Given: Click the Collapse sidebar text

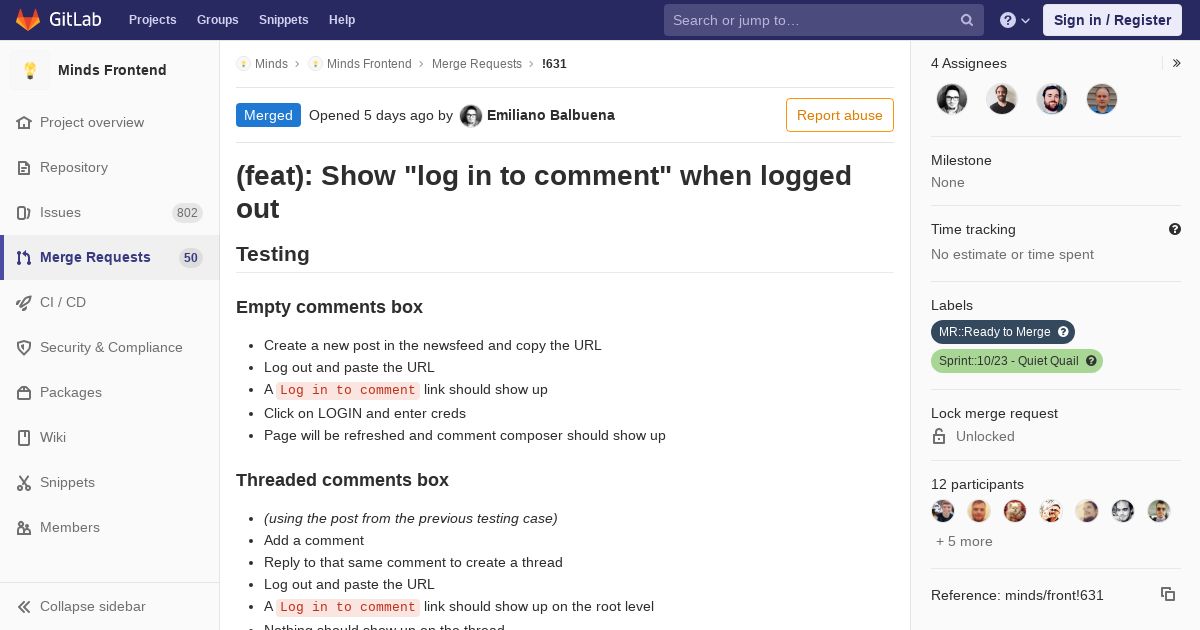Looking at the screenshot, I should point(92,606).
